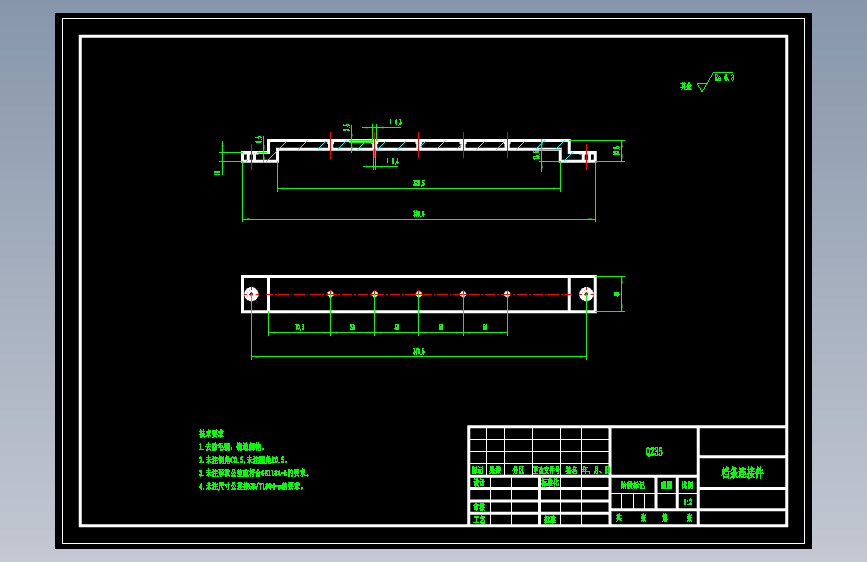The image size is (867, 562).
Task: Click the left large mounting hole
Action: point(252,294)
